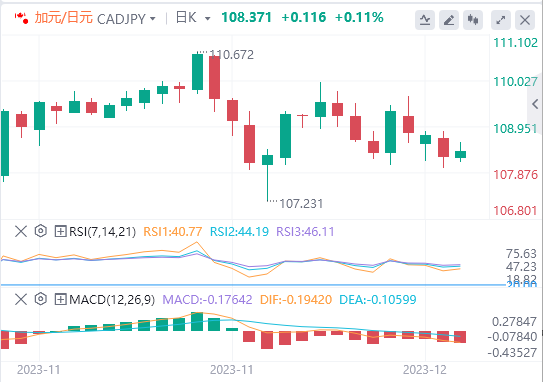Open RSI indicator settings gear
This screenshot has height=382, width=543.
(41, 231)
